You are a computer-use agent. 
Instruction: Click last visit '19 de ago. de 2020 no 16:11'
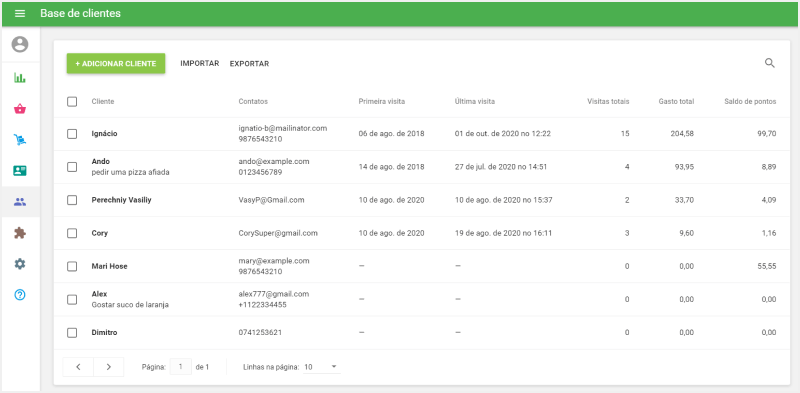503,233
